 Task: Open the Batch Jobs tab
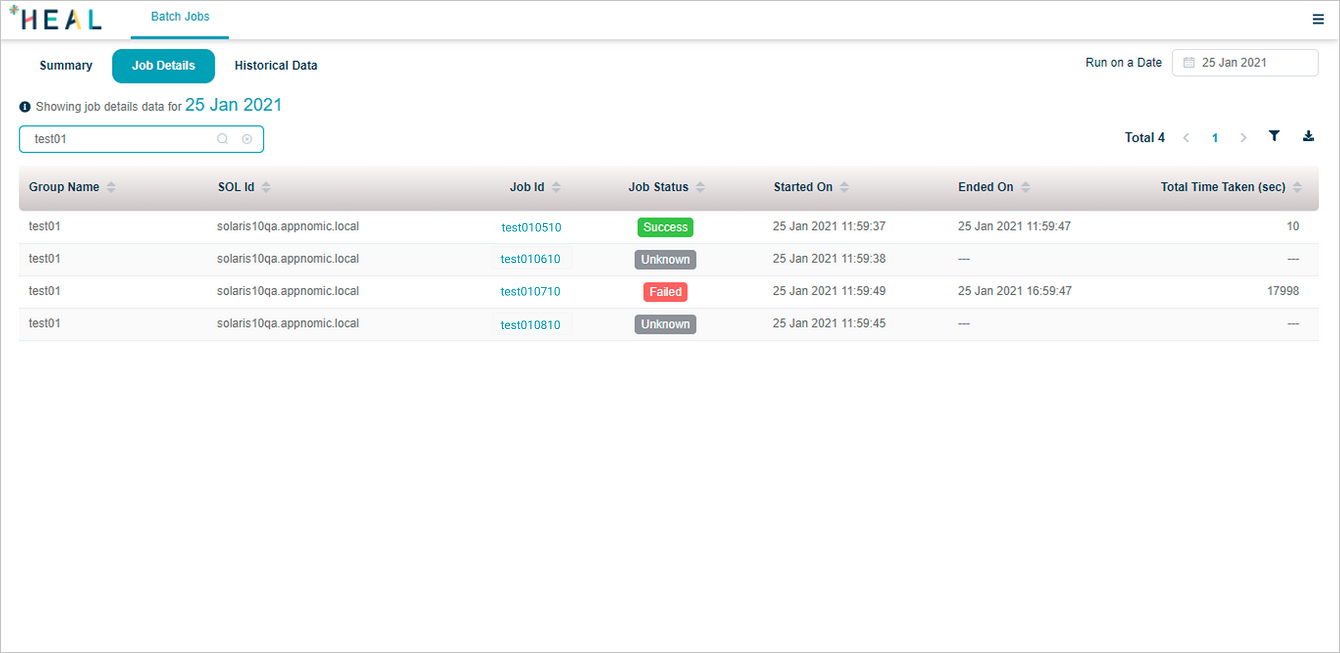(x=180, y=17)
